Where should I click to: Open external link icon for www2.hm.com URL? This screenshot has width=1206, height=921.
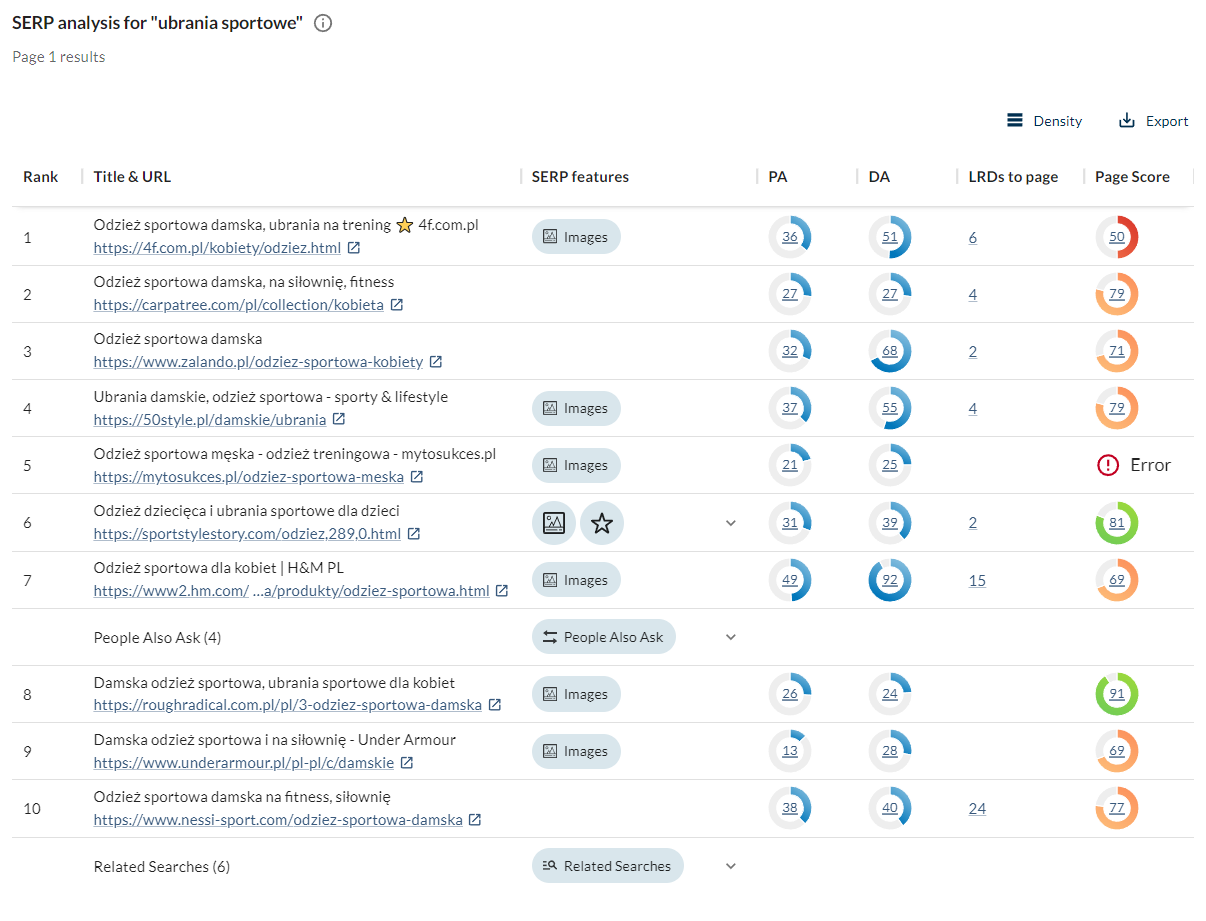pyautogui.click(x=502, y=591)
